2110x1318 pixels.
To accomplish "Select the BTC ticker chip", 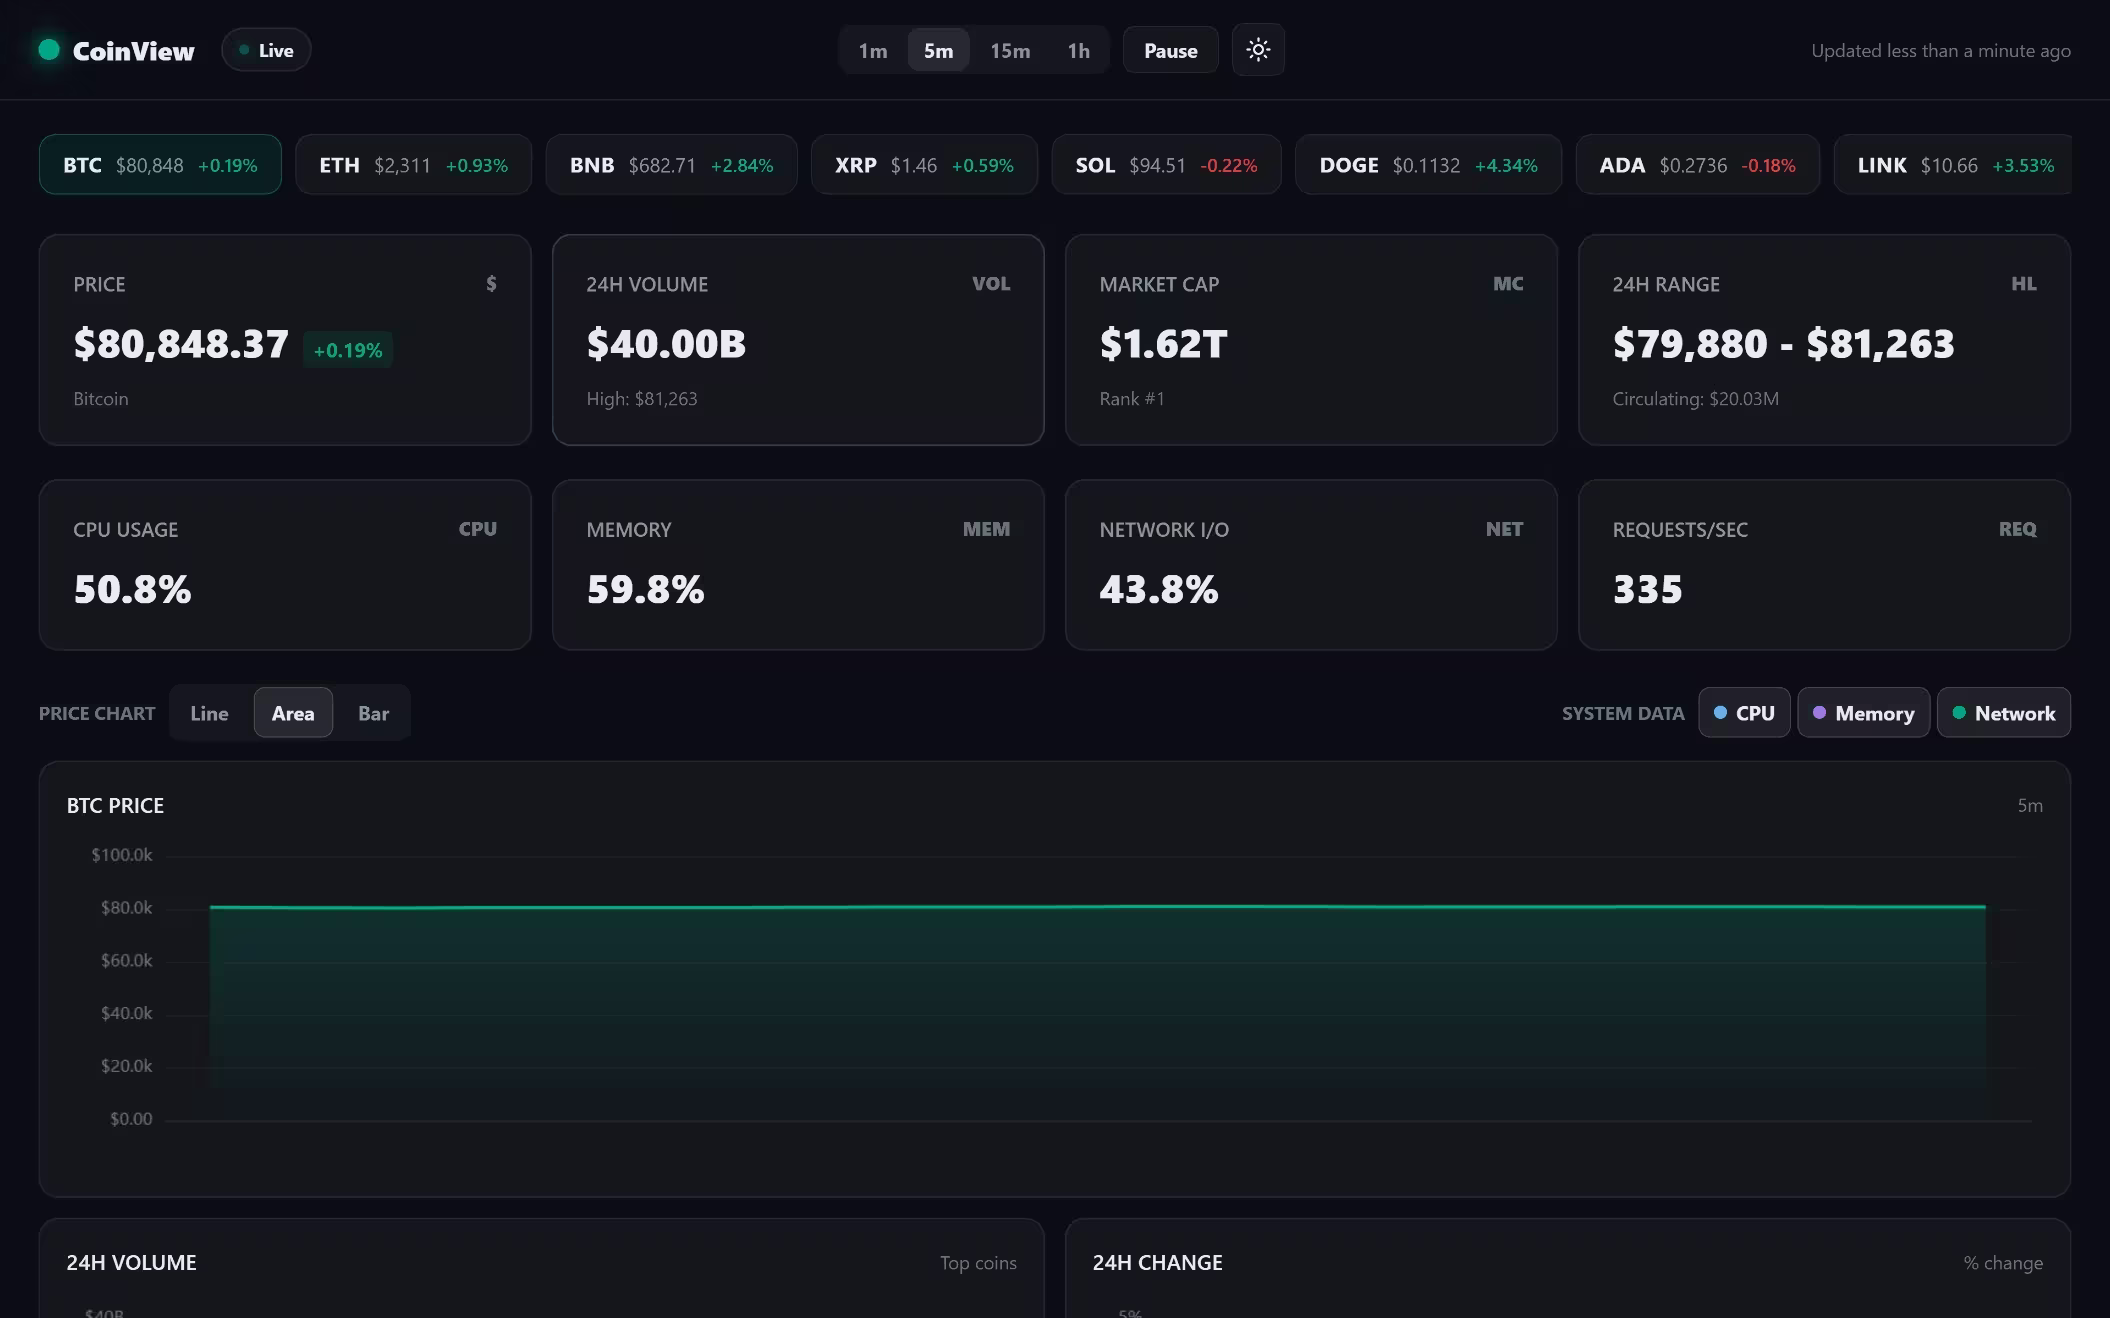I will 160,165.
